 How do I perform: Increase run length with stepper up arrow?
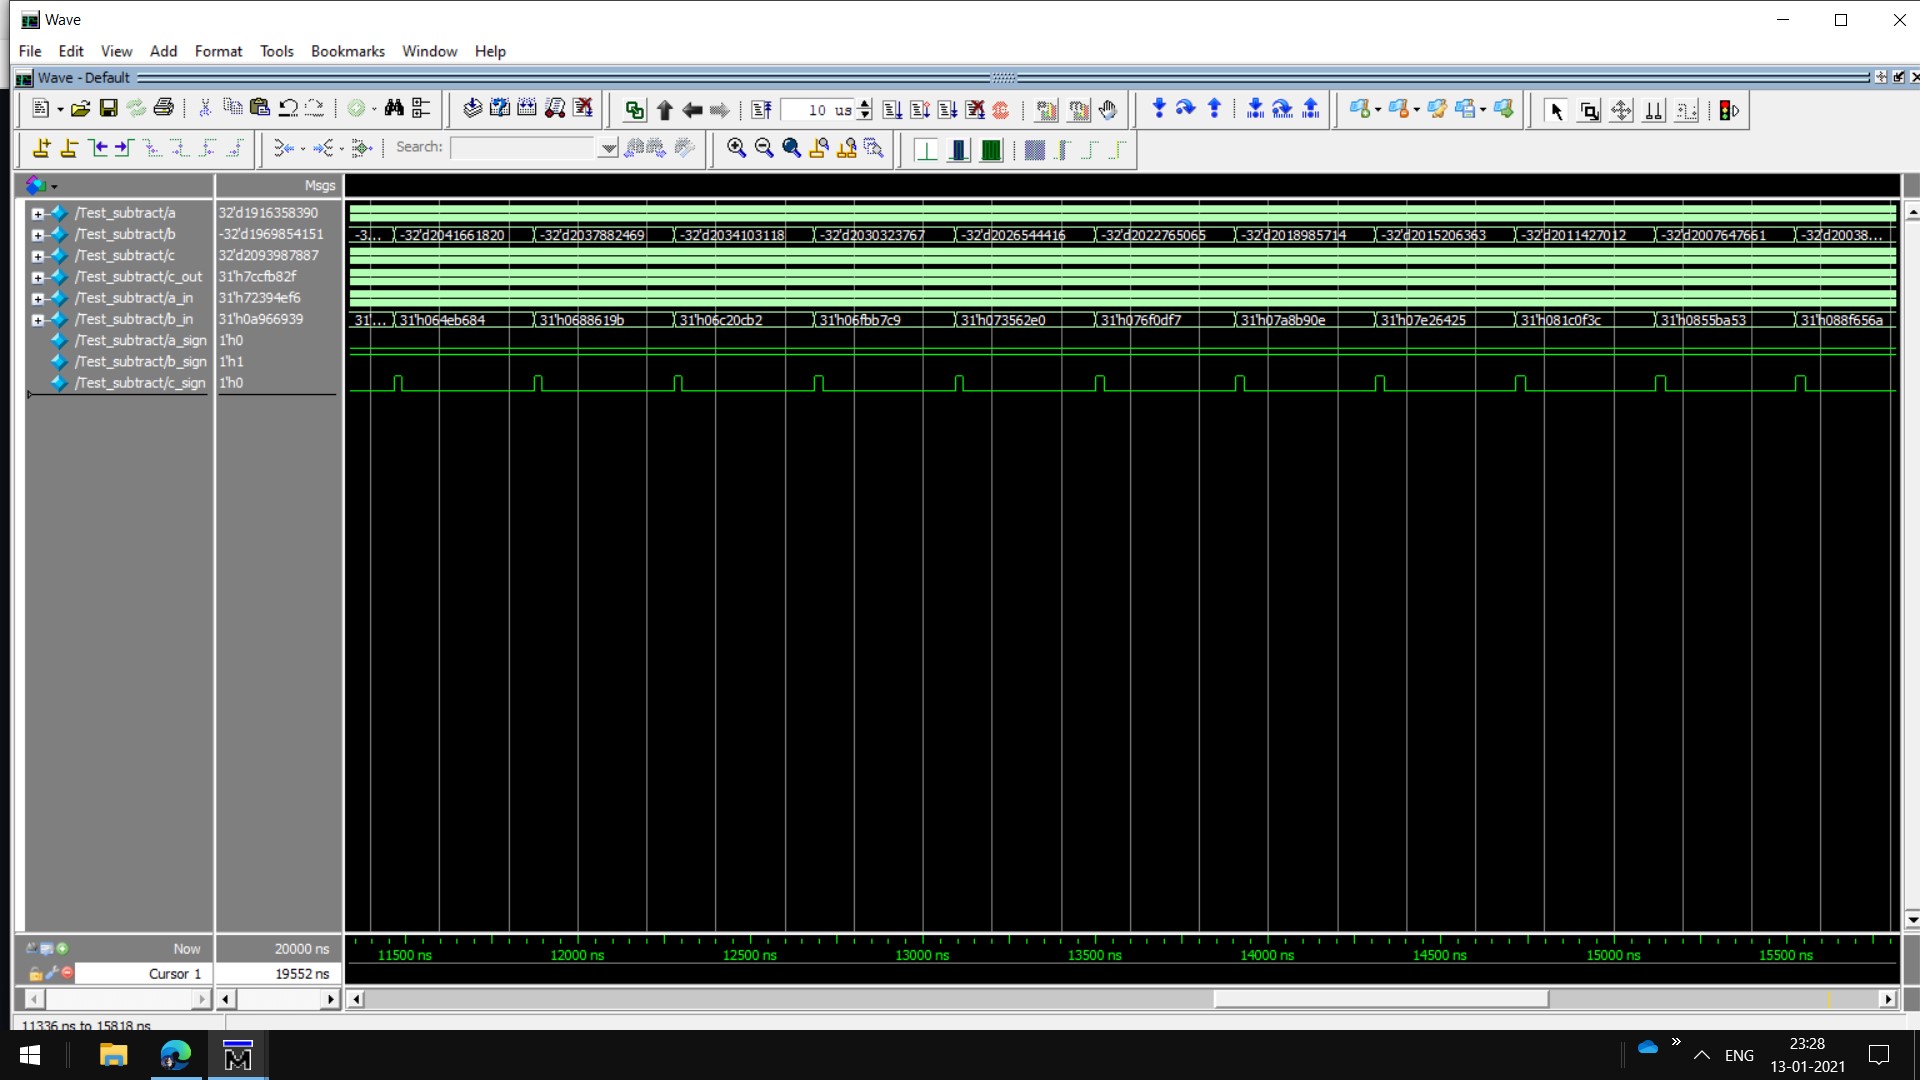(865, 104)
